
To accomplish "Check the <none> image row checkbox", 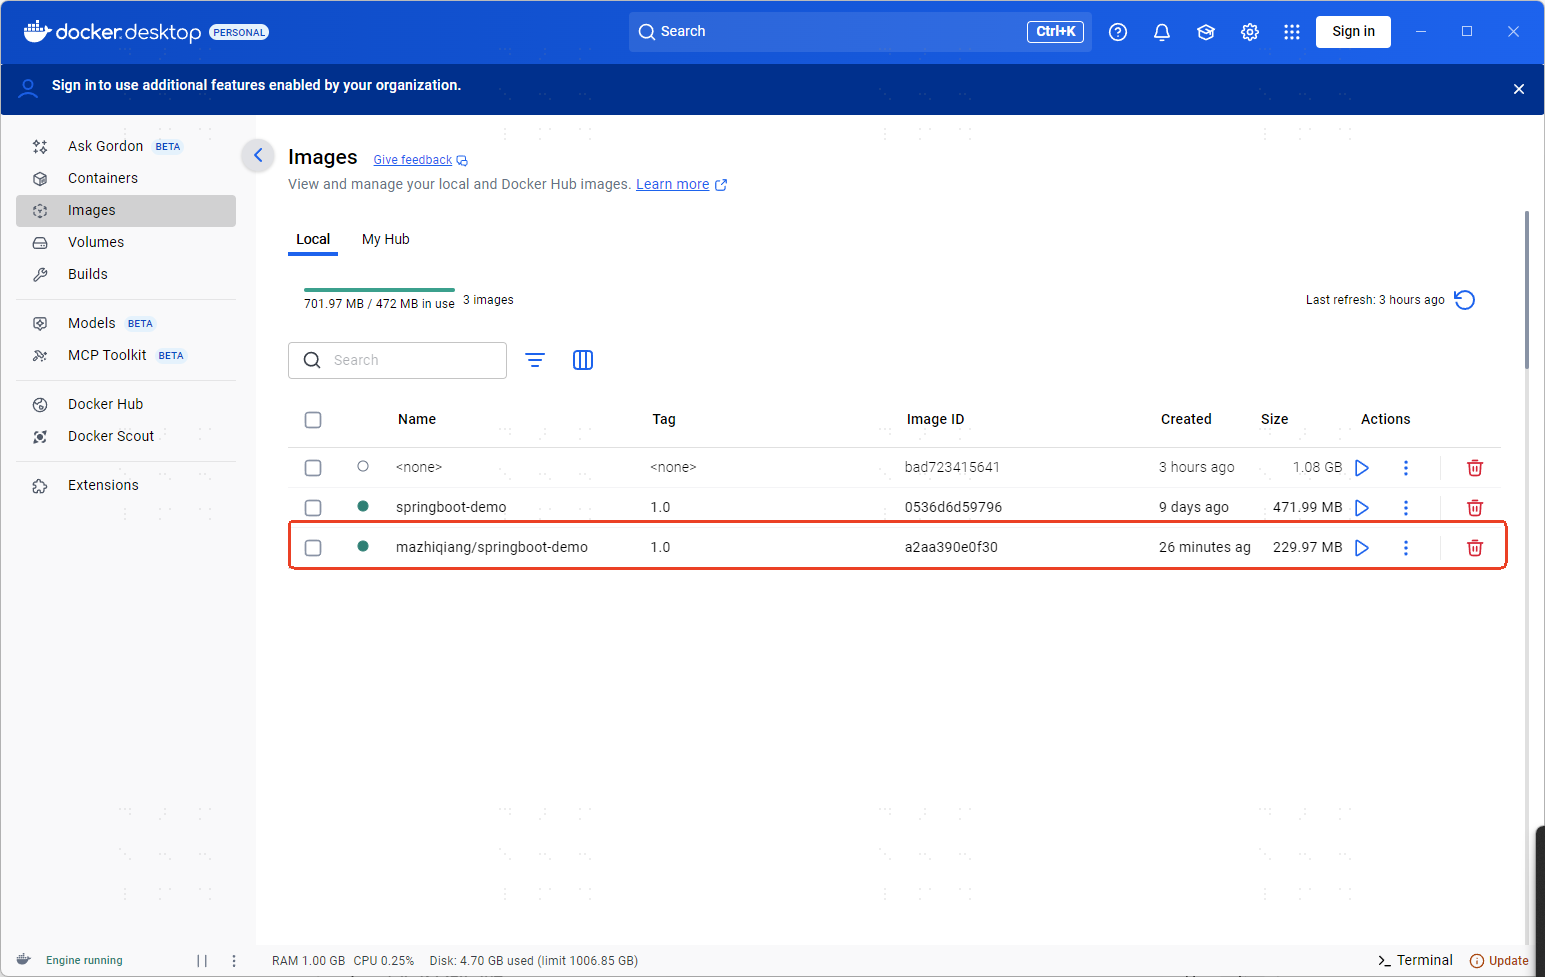I will (313, 468).
